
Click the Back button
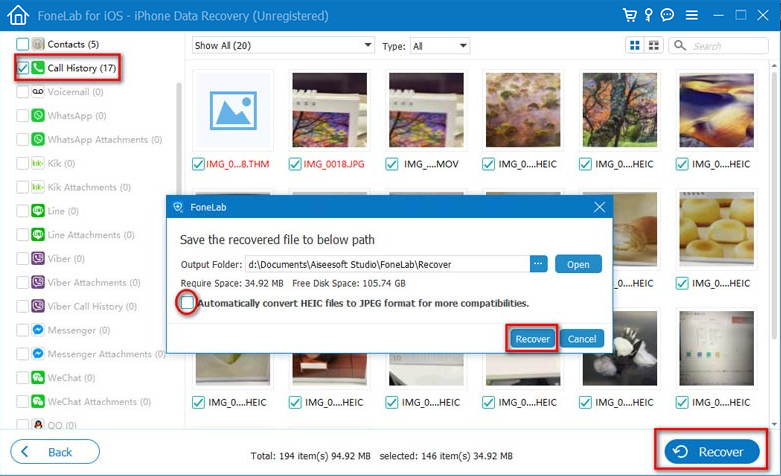click(55, 452)
